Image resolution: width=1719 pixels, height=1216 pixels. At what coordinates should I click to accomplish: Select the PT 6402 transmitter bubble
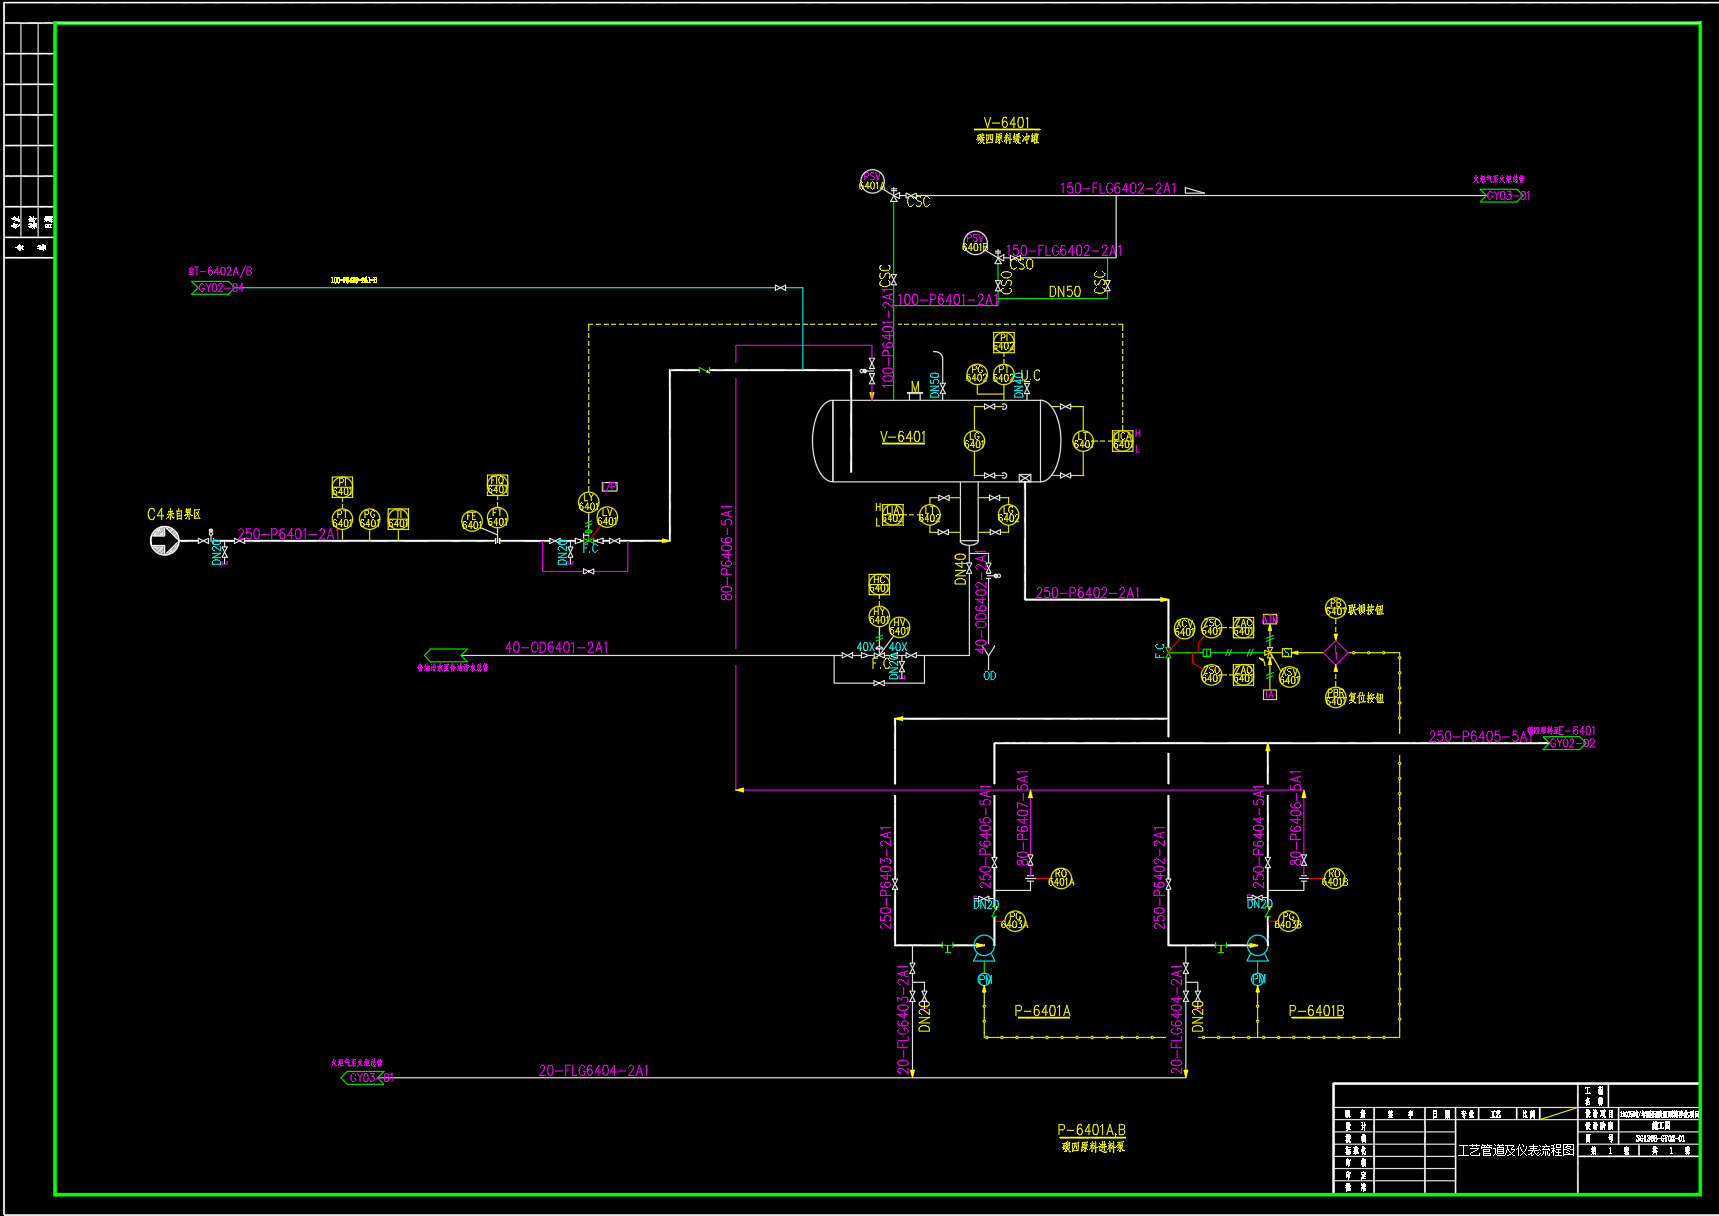coord(1004,374)
